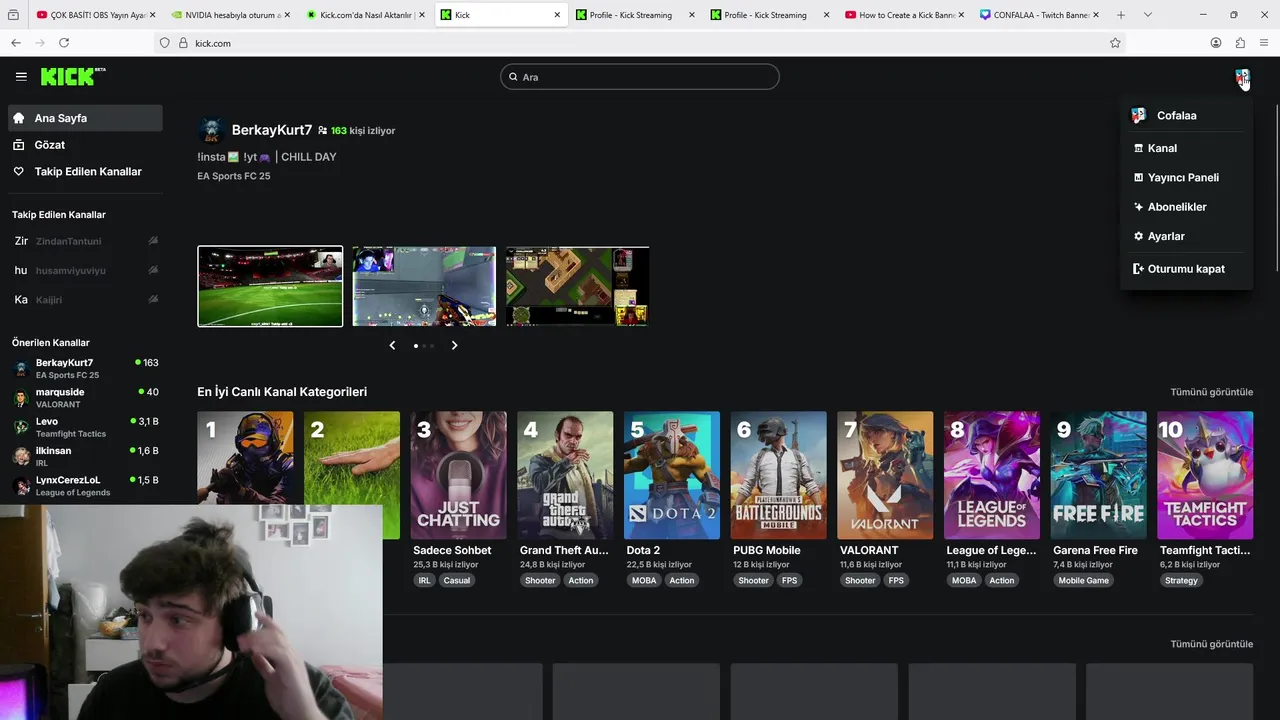Screen dimensions: 1280x720
Task: Open Gözat in sidebar
Action: [85, 145]
